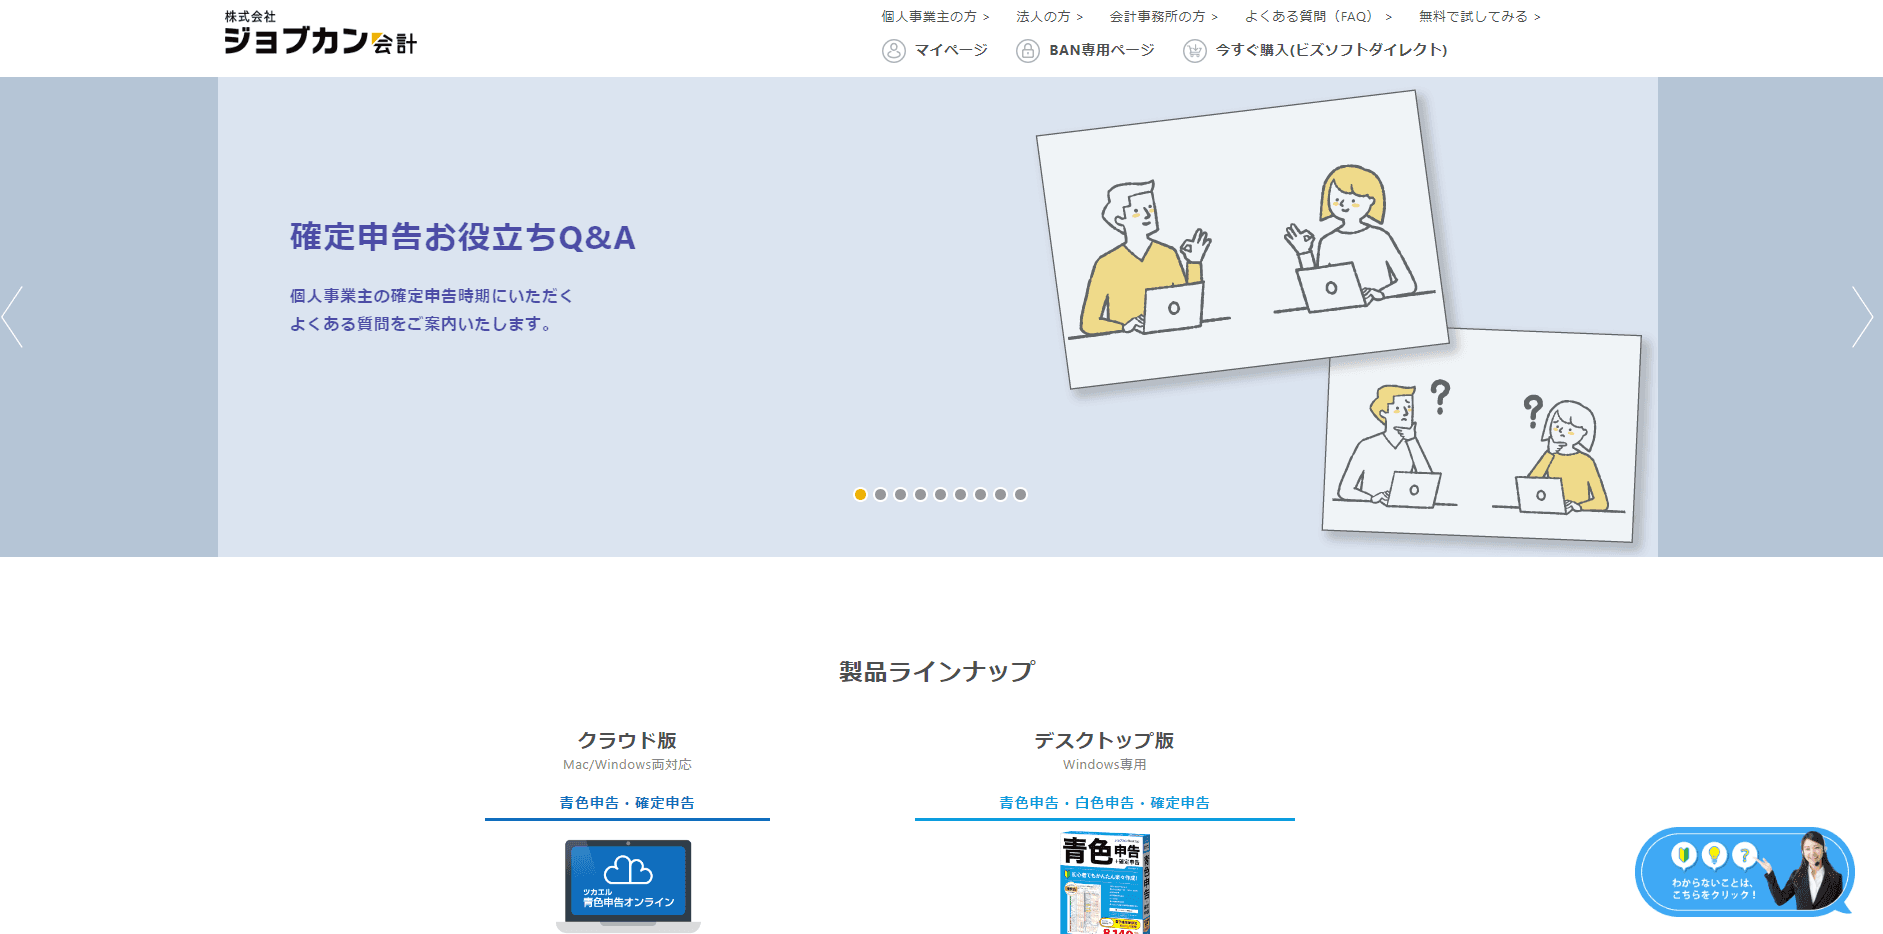
Task: Expand 法人の方 menu
Action: point(1049,17)
